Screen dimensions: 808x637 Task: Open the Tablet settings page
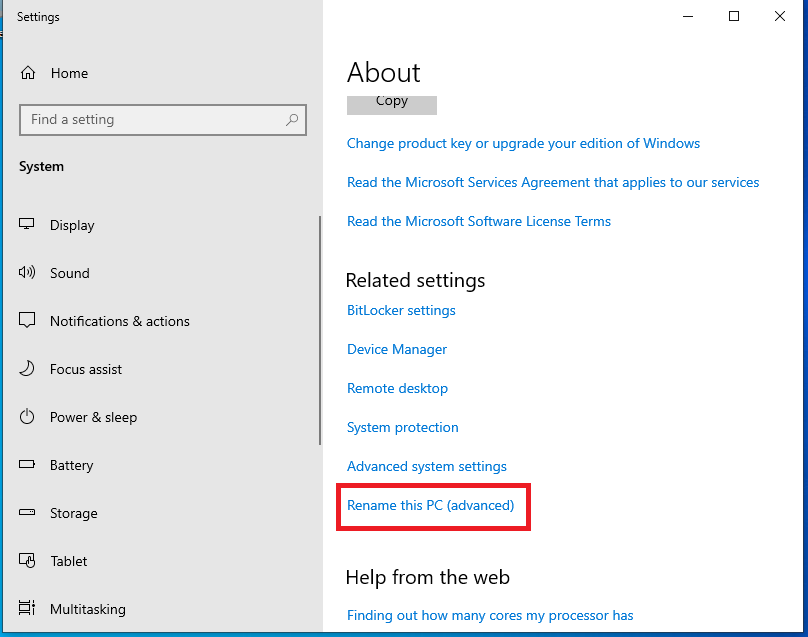coord(68,561)
